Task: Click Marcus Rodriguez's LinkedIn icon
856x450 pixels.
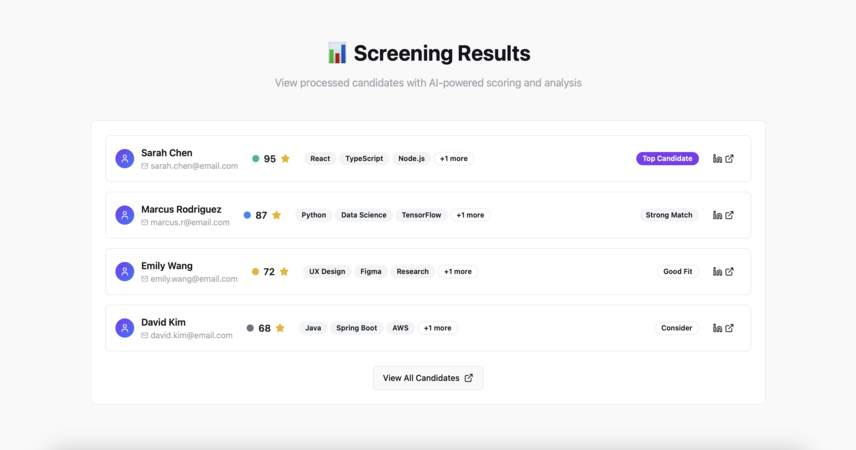Action: [x=717, y=215]
